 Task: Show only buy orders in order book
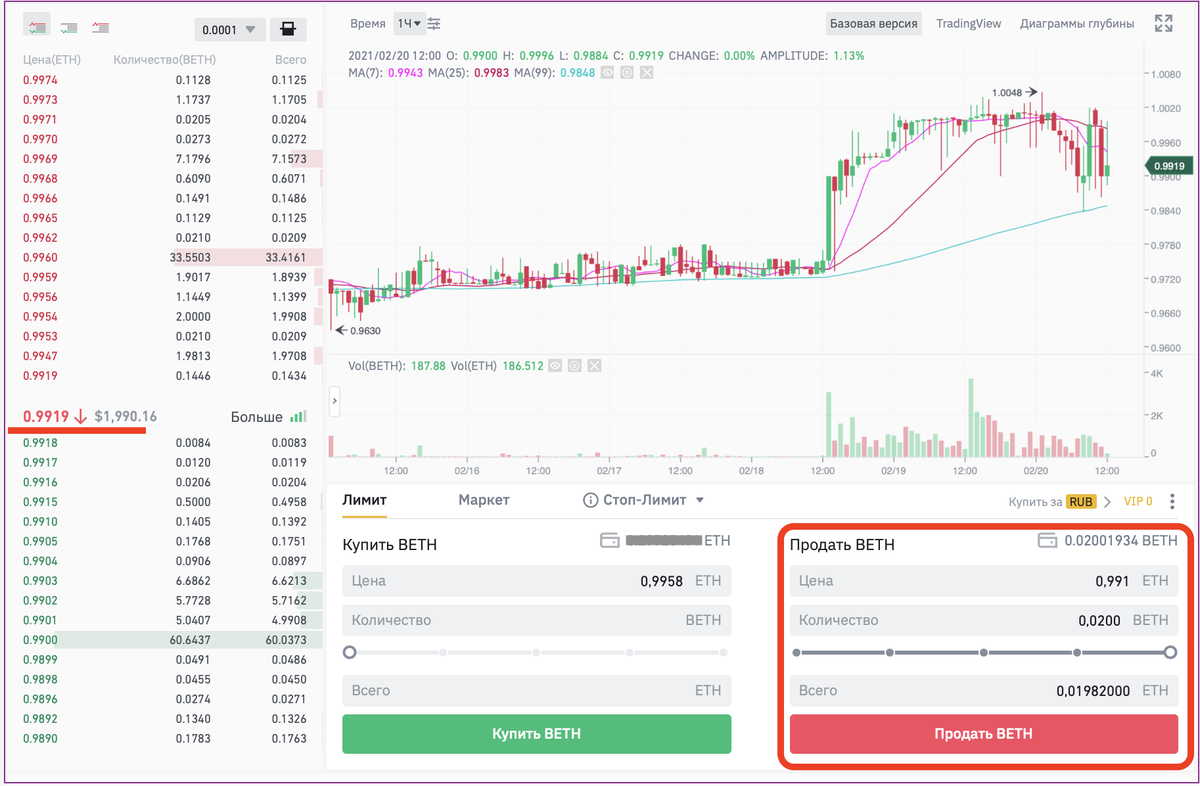tap(70, 27)
